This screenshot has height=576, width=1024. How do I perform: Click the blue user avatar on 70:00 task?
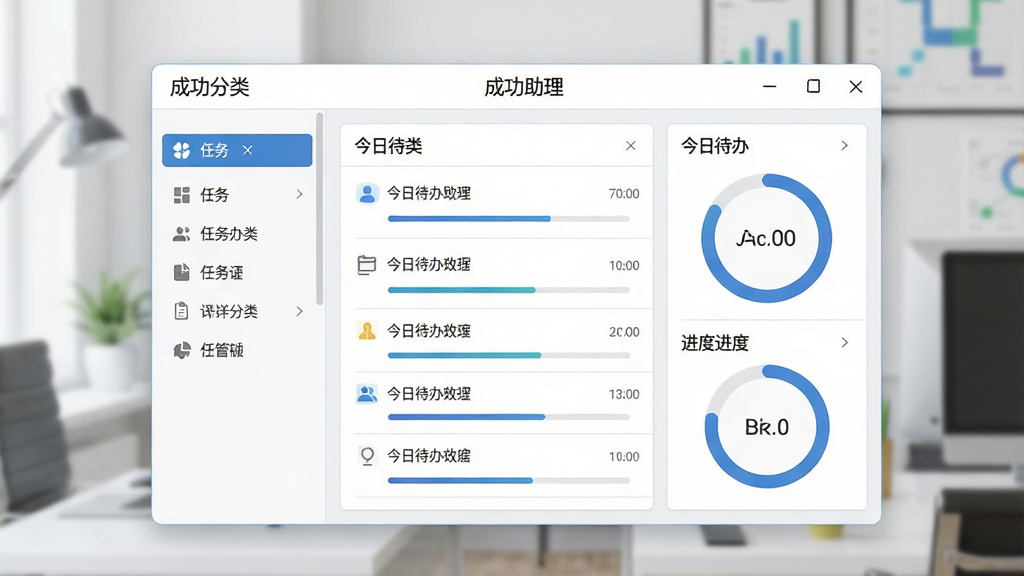tap(367, 193)
